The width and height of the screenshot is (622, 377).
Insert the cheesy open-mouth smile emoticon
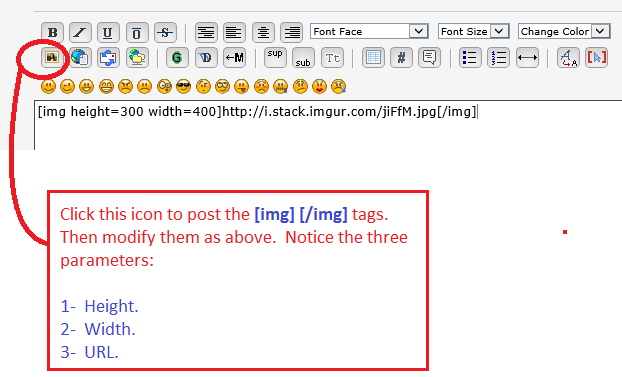(86, 86)
